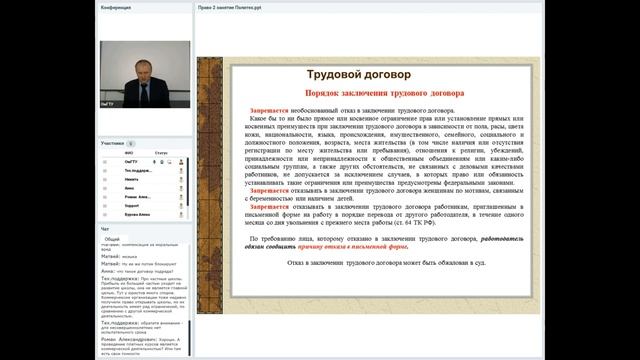Click the small flag icon left of ОмГТУ
Screen dimensions: 640x360
tap(105, 162)
